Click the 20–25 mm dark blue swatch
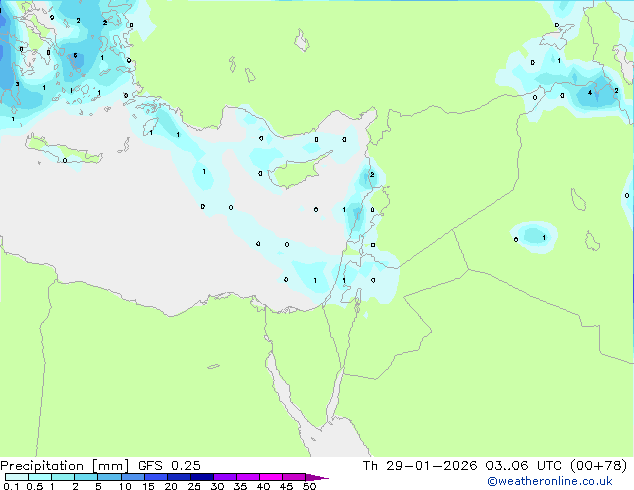This screenshot has height=490, width=634. [179, 477]
